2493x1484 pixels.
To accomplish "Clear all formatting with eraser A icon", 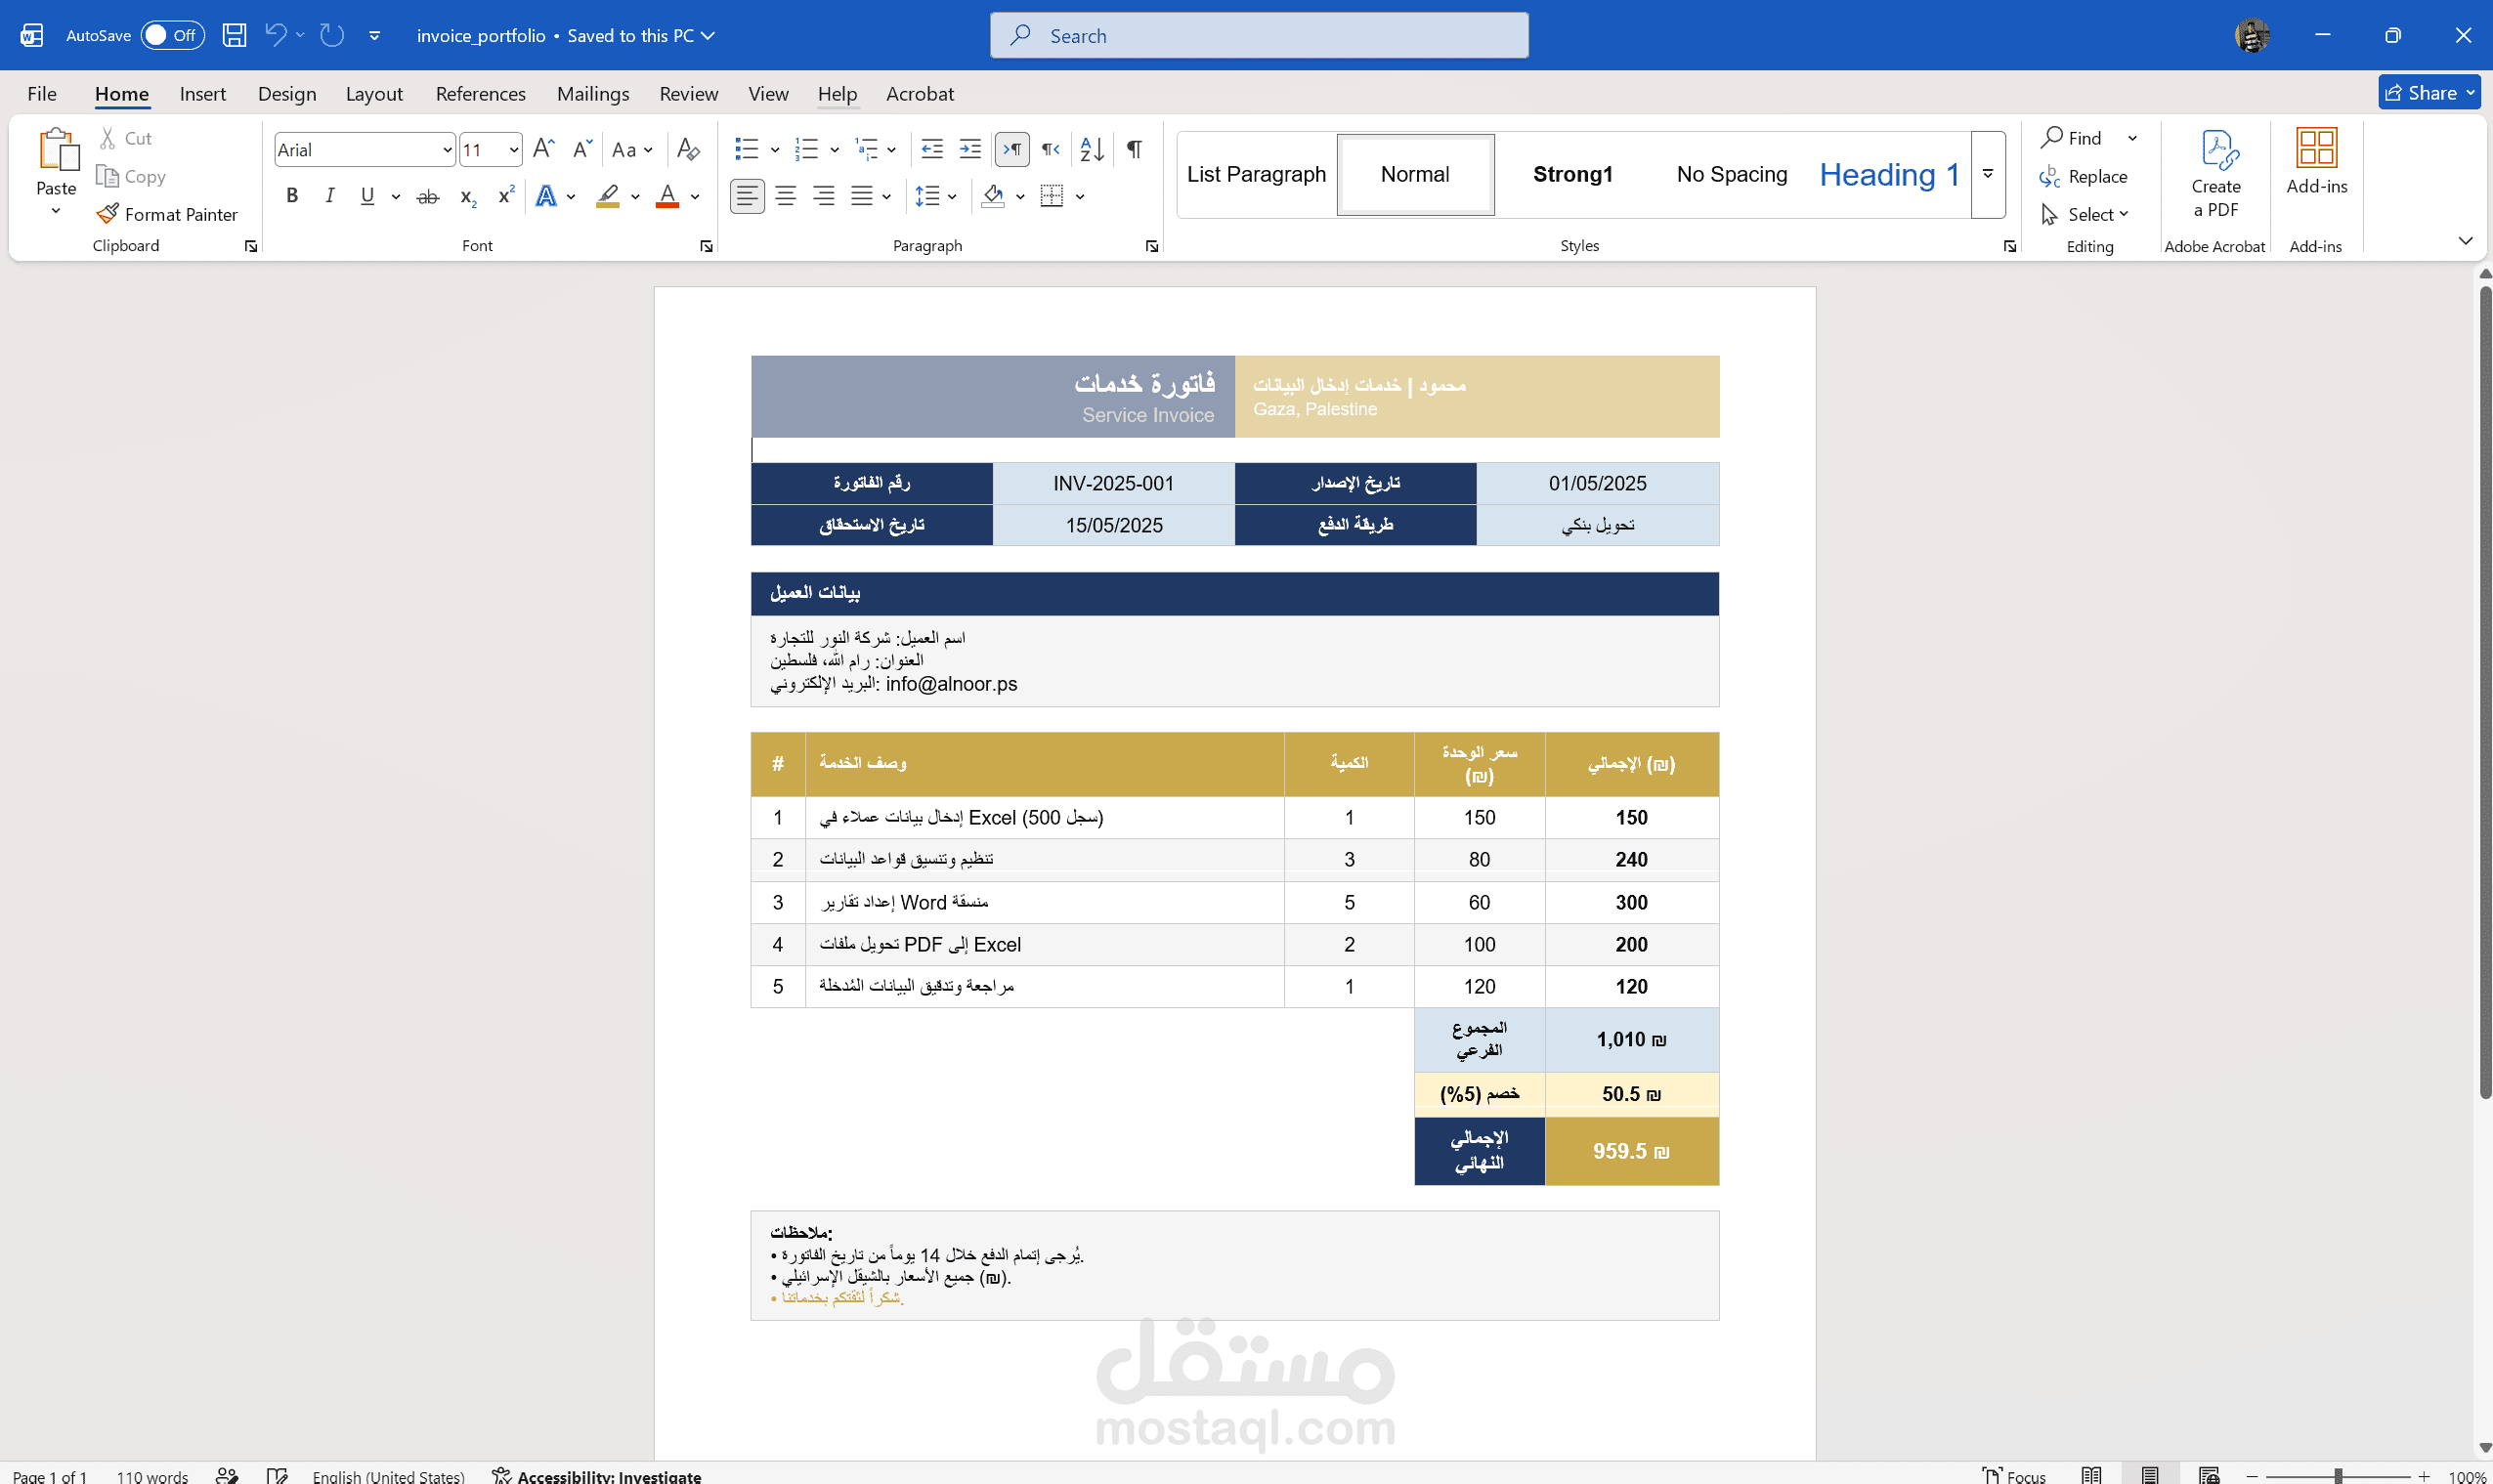I will (x=688, y=149).
